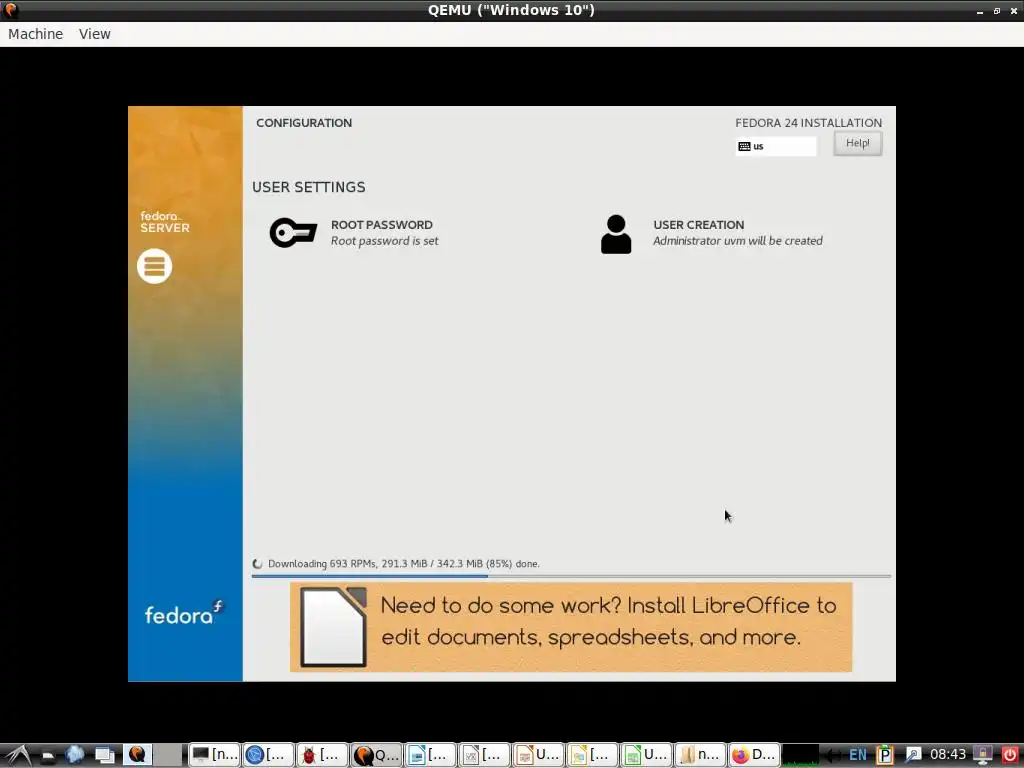1024x768 pixels.
Task: Click the key-shaped tray icon
Action: pyautogui.click(x=912, y=755)
